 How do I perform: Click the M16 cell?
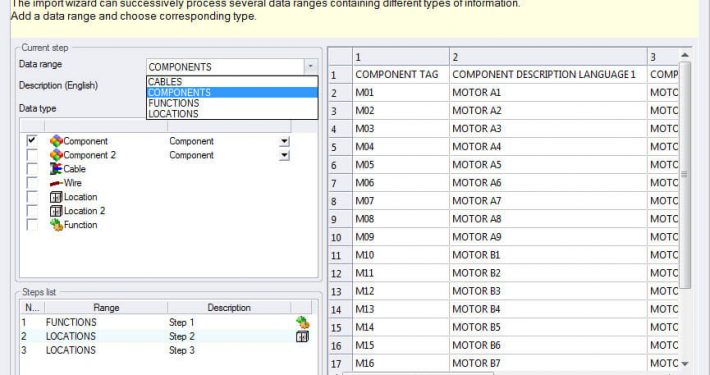coord(401,363)
